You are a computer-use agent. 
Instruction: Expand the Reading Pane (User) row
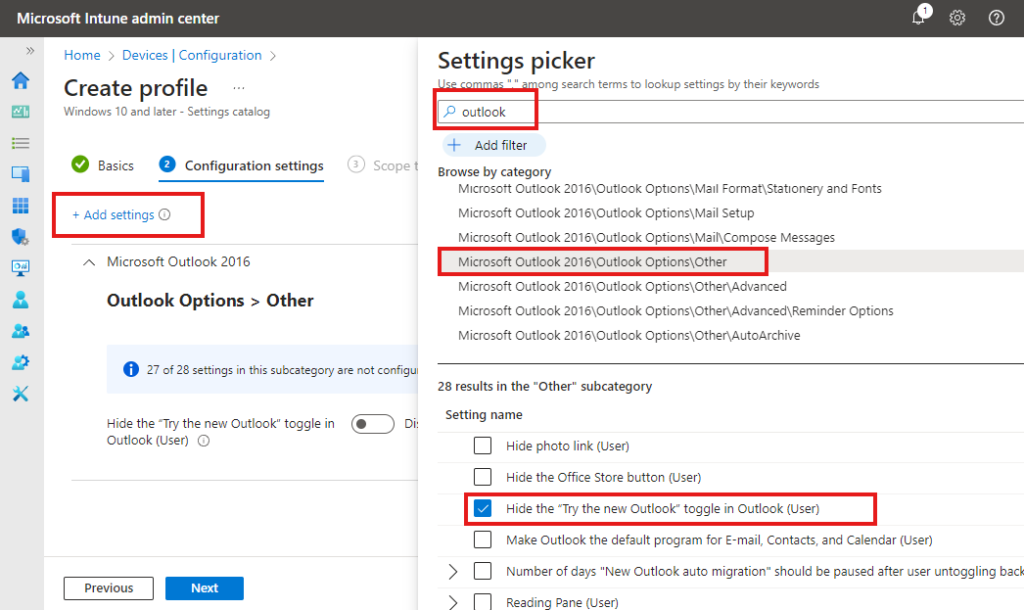click(x=453, y=602)
